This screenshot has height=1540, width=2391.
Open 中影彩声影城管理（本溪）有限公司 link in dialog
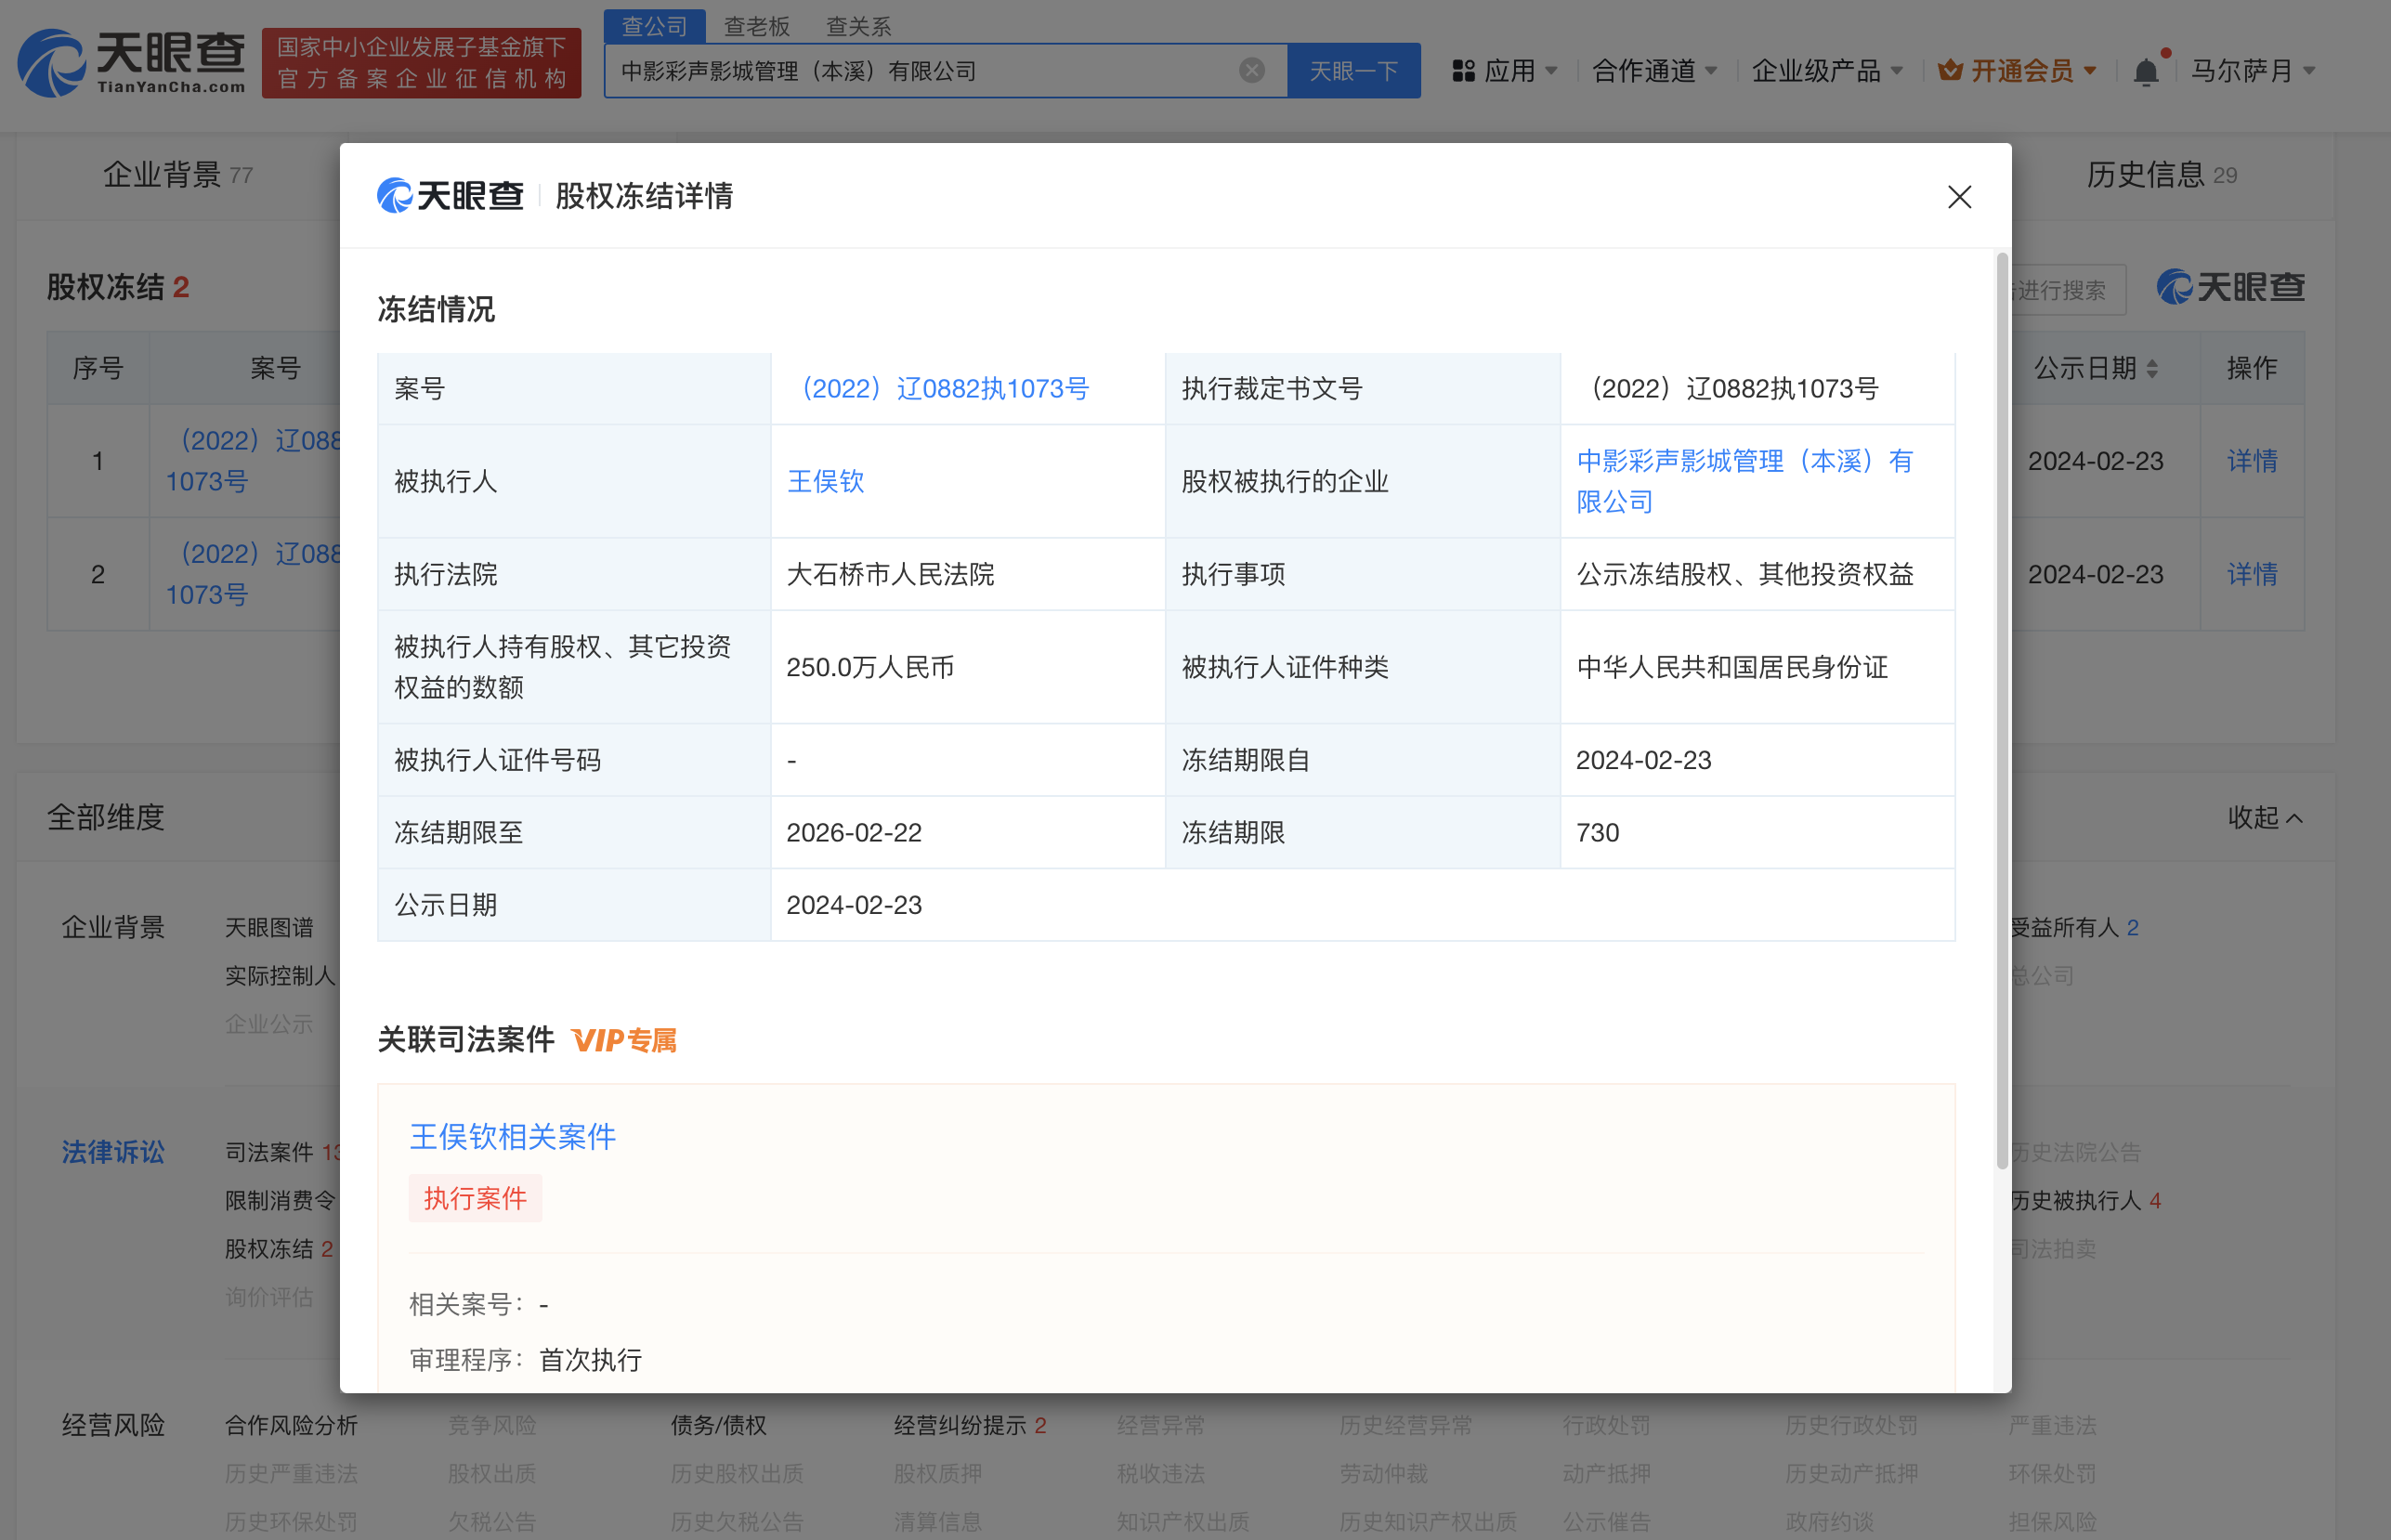point(1745,482)
